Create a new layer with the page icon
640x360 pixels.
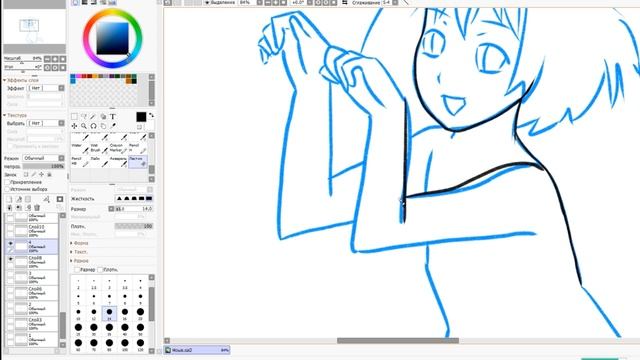point(9,199)
